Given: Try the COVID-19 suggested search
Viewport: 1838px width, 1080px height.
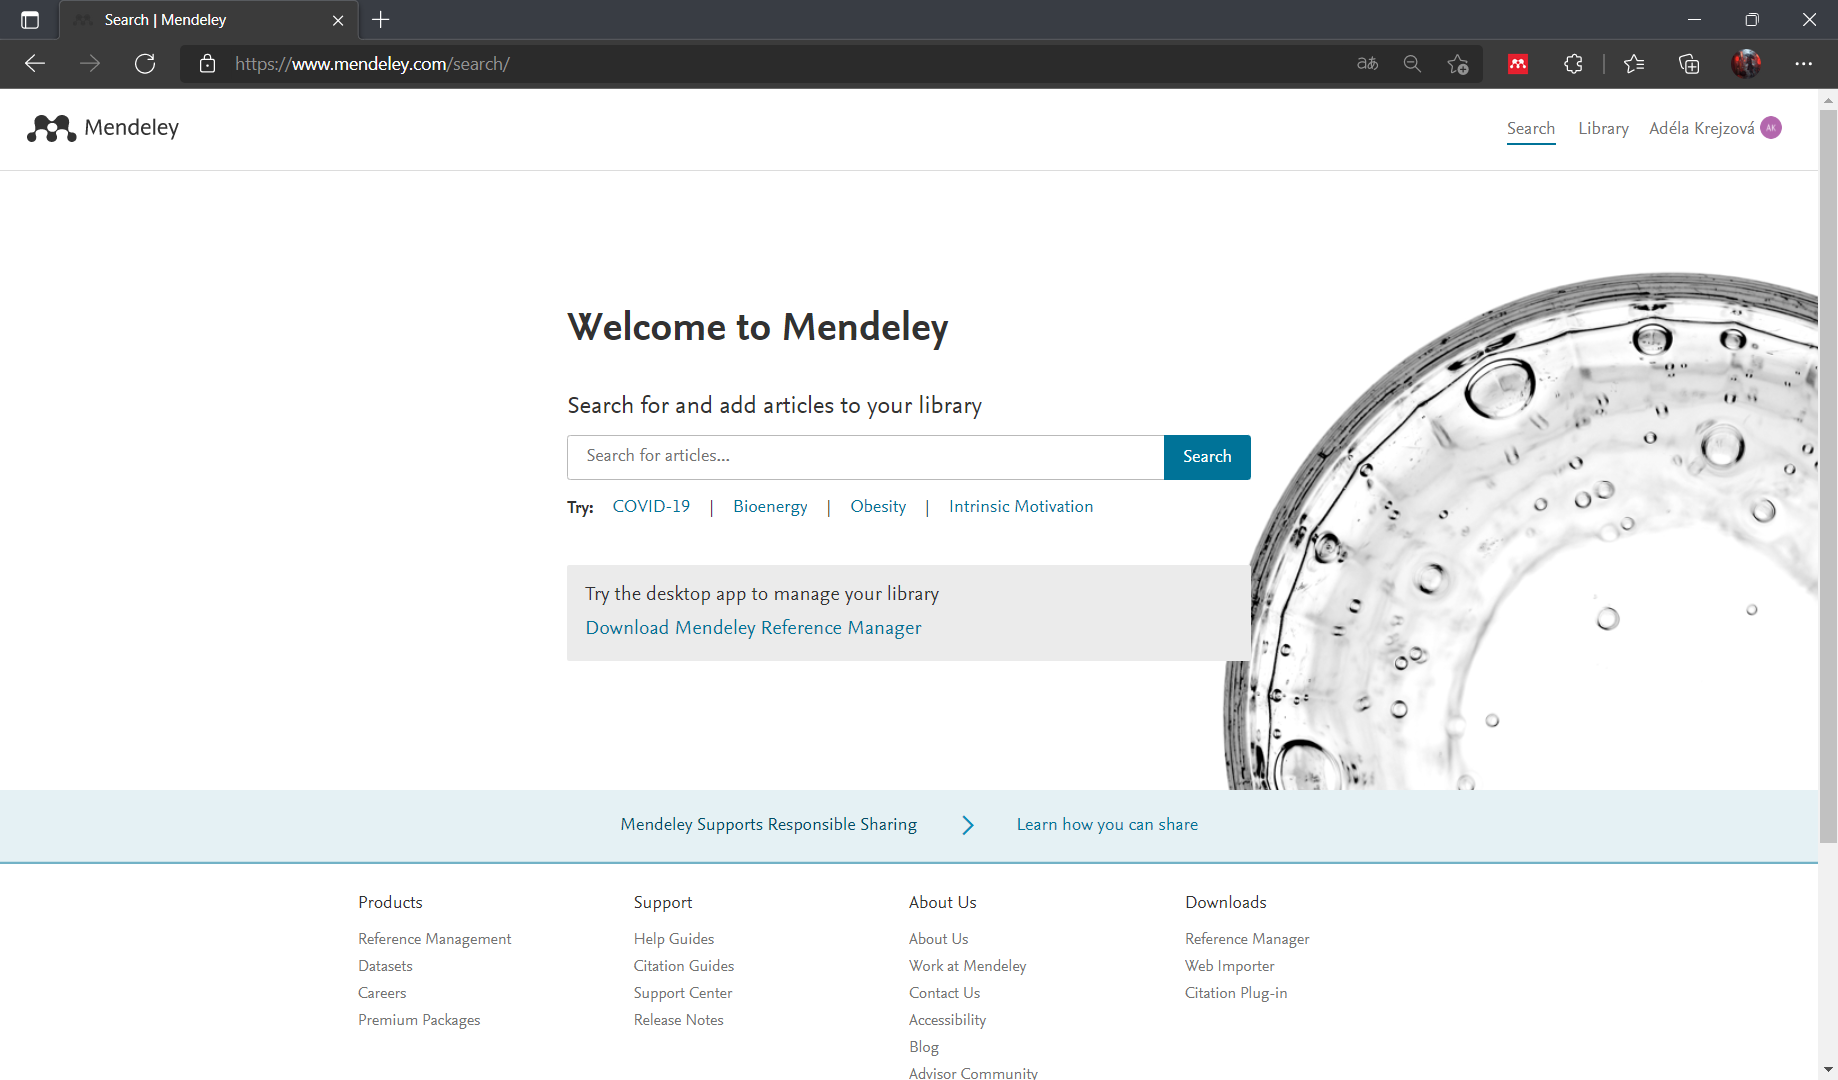Looking at the screenshot, I should point(651,506).
